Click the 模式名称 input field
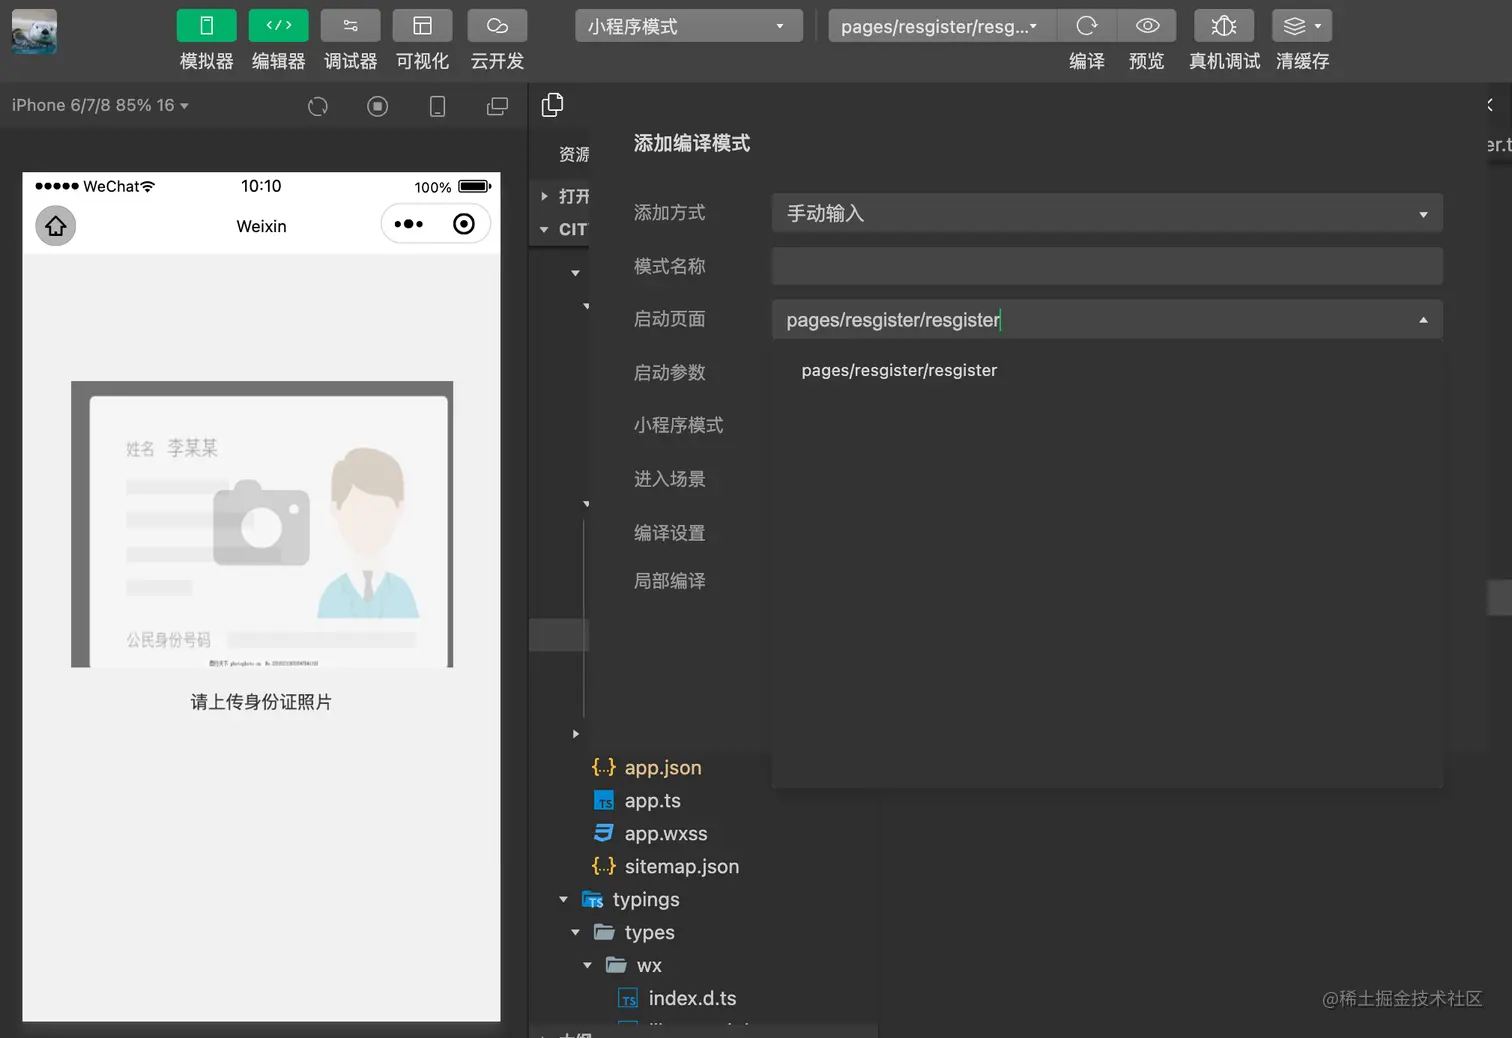 [1106, 266]
